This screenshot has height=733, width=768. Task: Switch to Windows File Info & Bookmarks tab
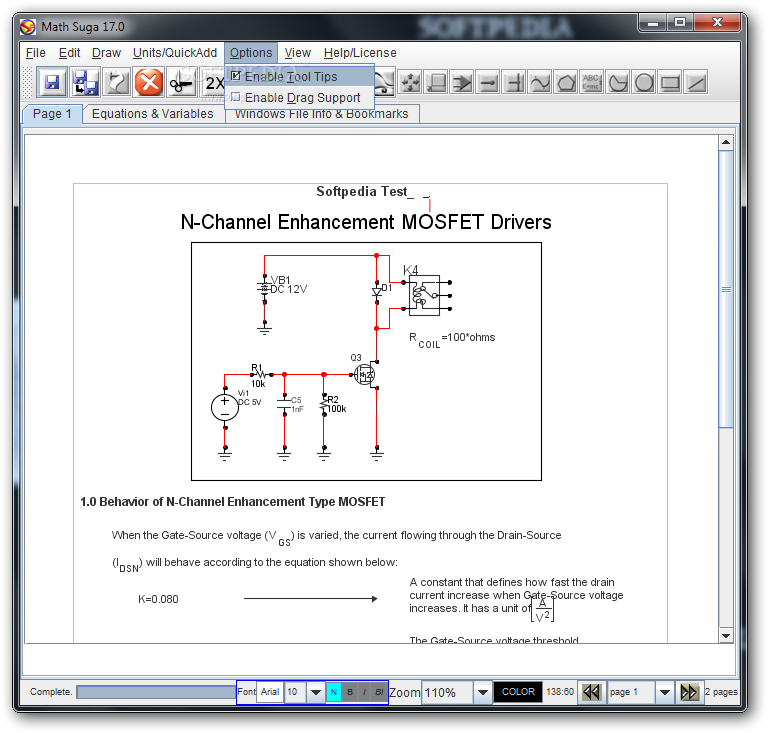pyautogui.click(x=321, y=114)
